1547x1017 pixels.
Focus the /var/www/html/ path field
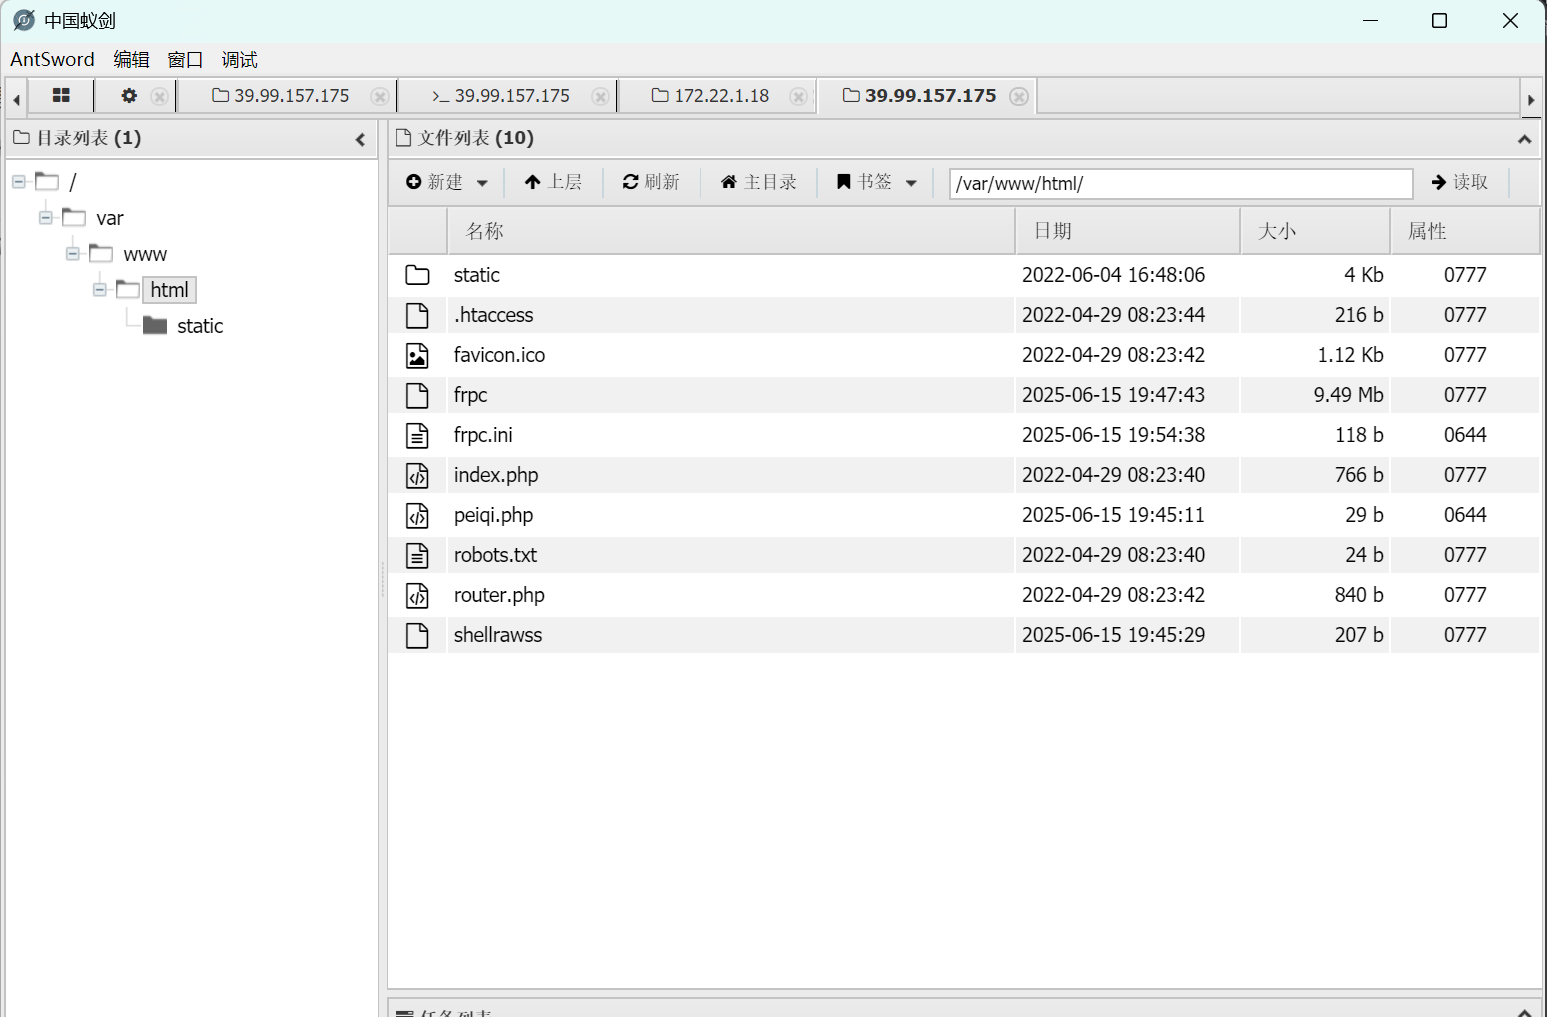[x=1181, y=184]
